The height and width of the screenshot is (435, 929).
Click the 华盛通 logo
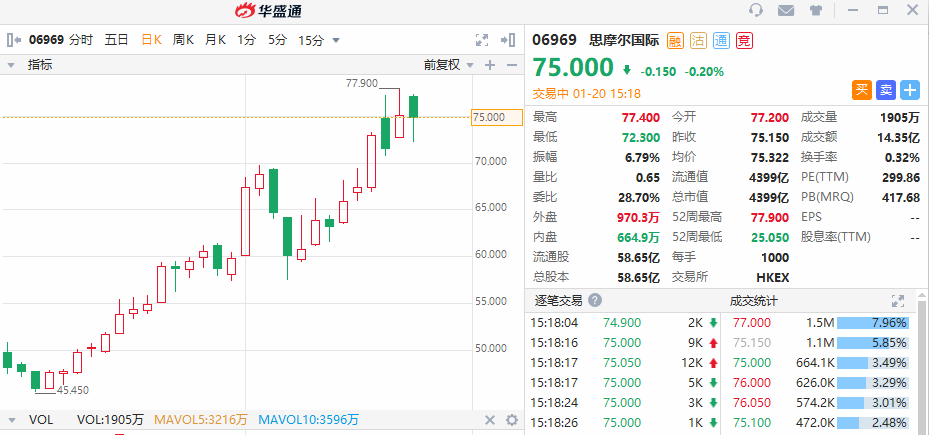pyautogui.click(x=268, y=10)
